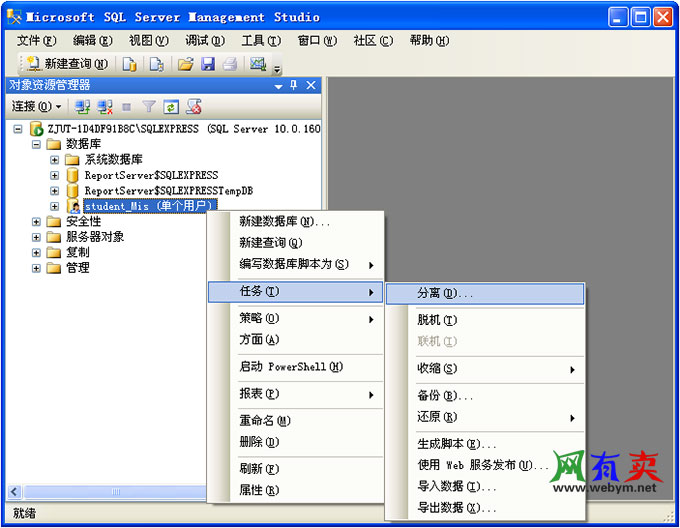Select the 服务器对象 tree item
This screenshot has height=528, width=680.
click(95, 237)
